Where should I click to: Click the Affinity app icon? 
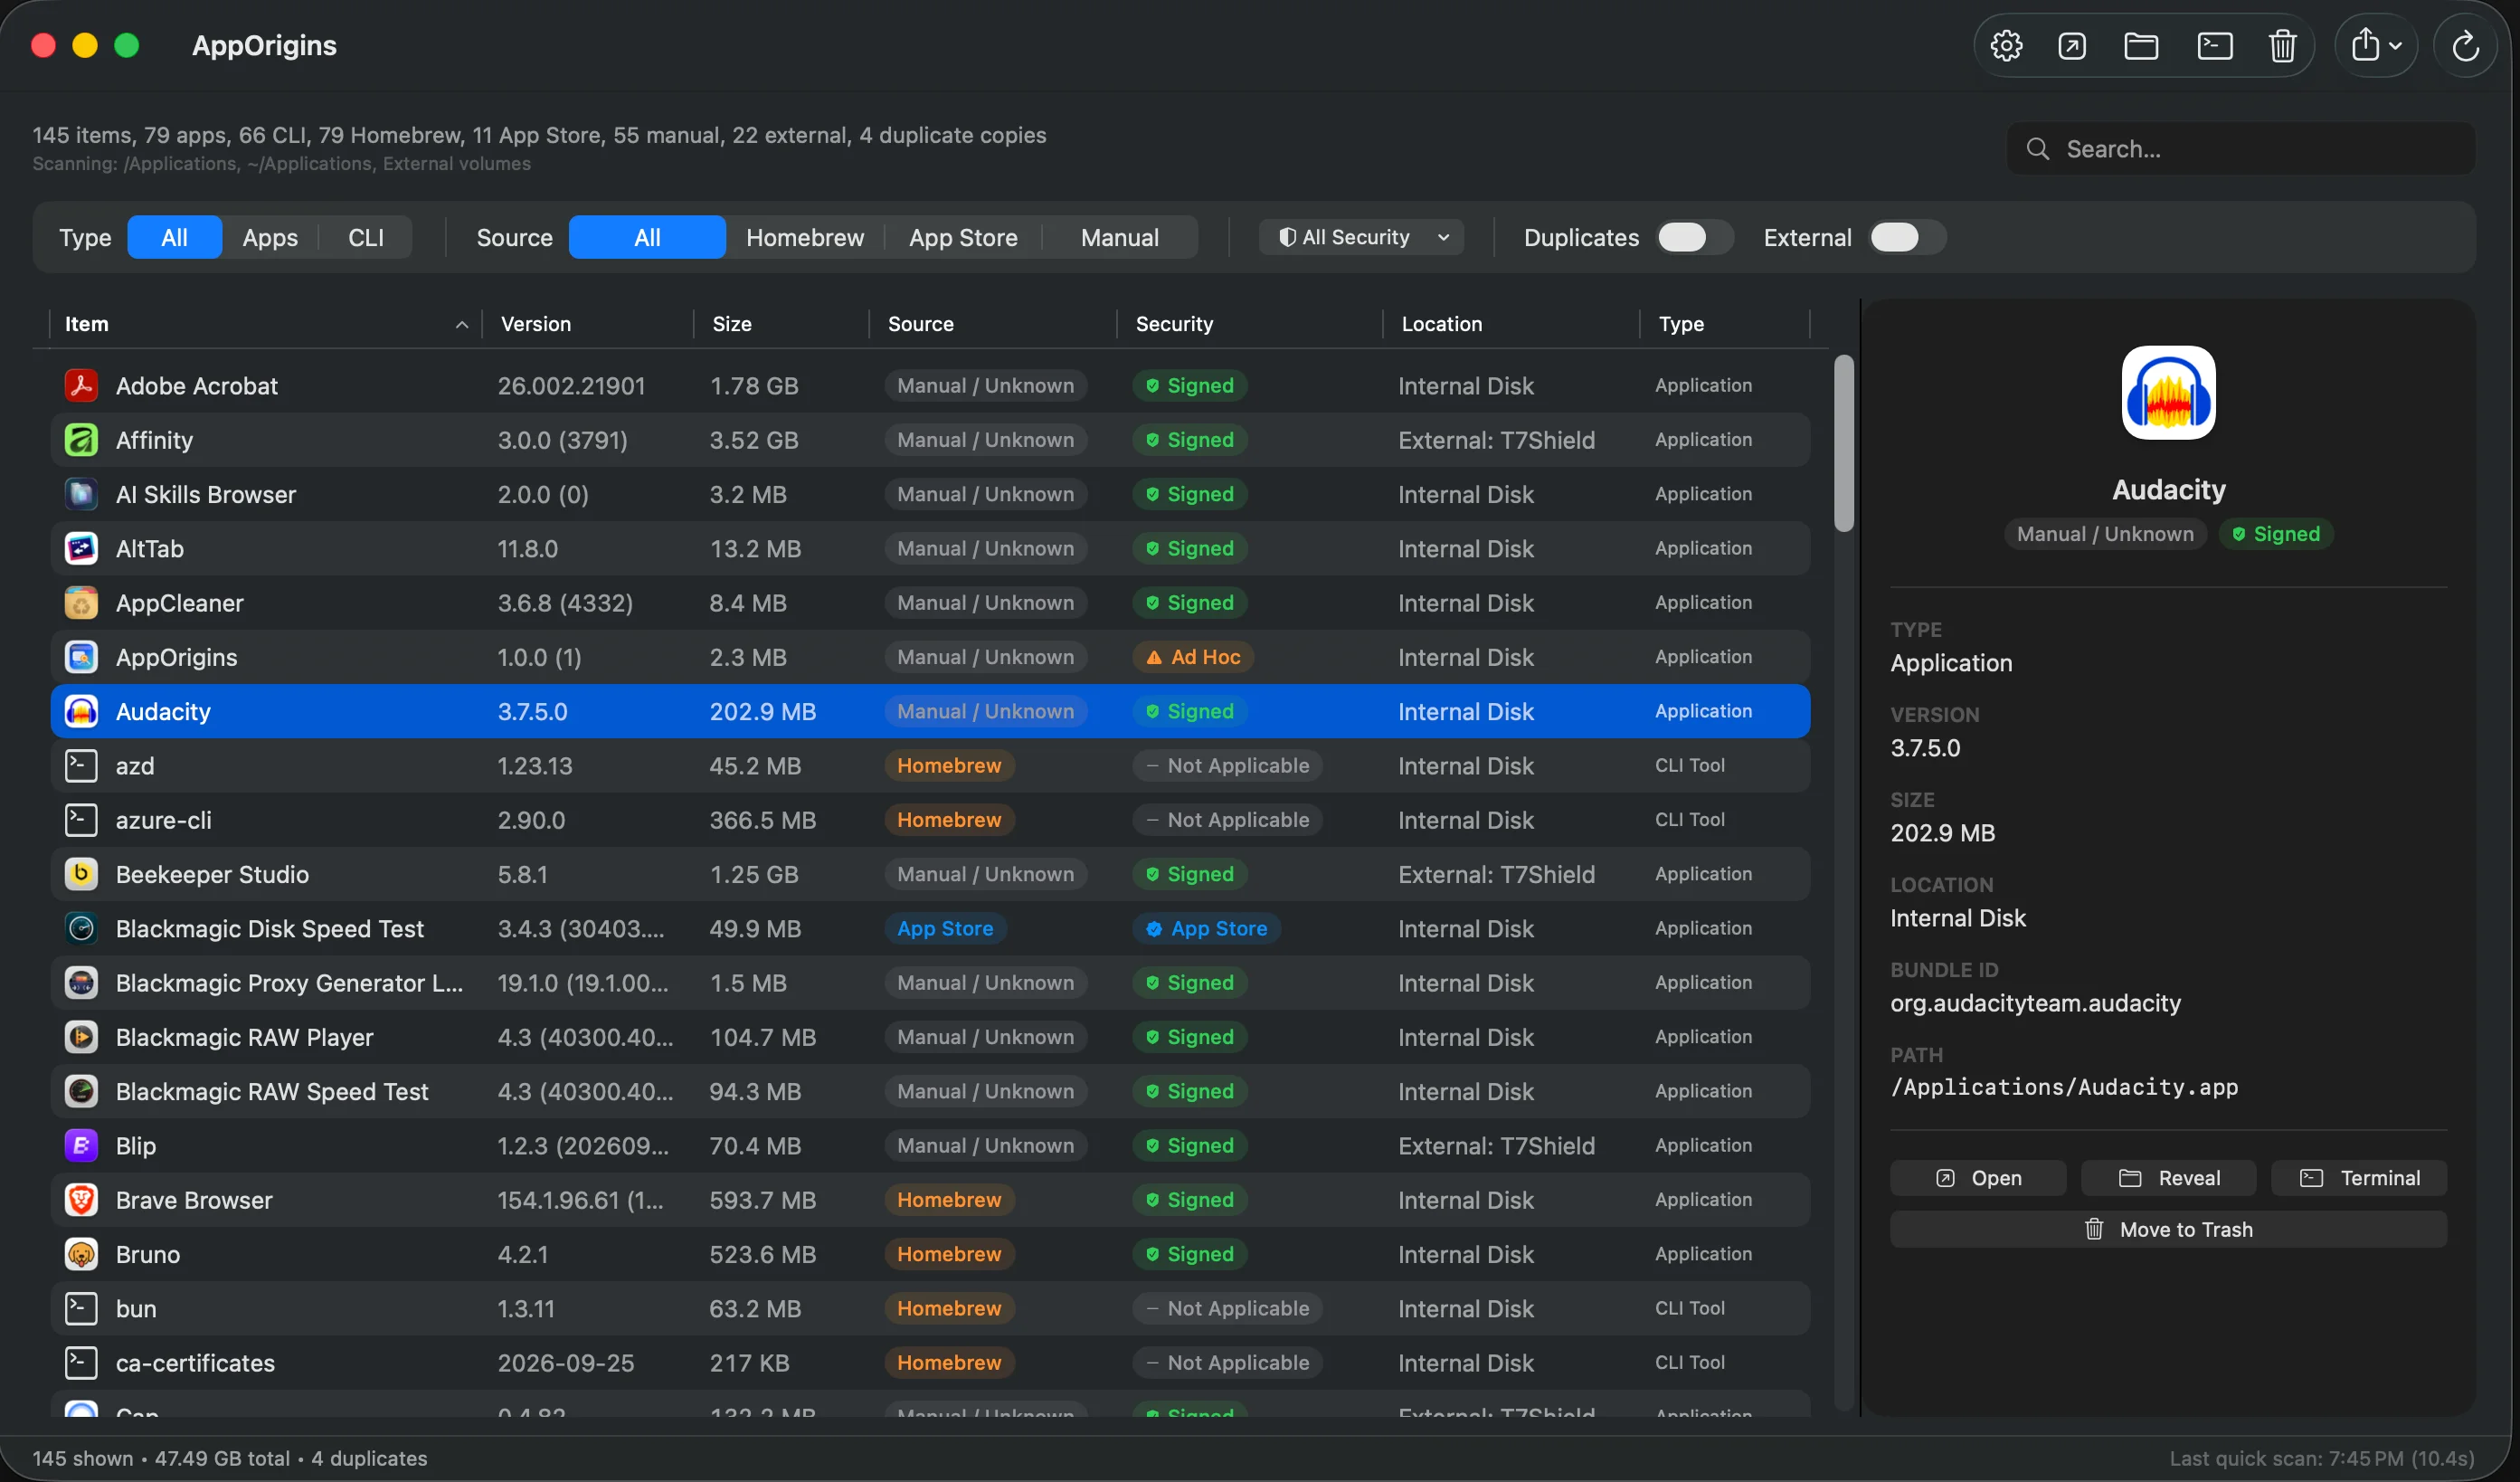tap(81, 440)
